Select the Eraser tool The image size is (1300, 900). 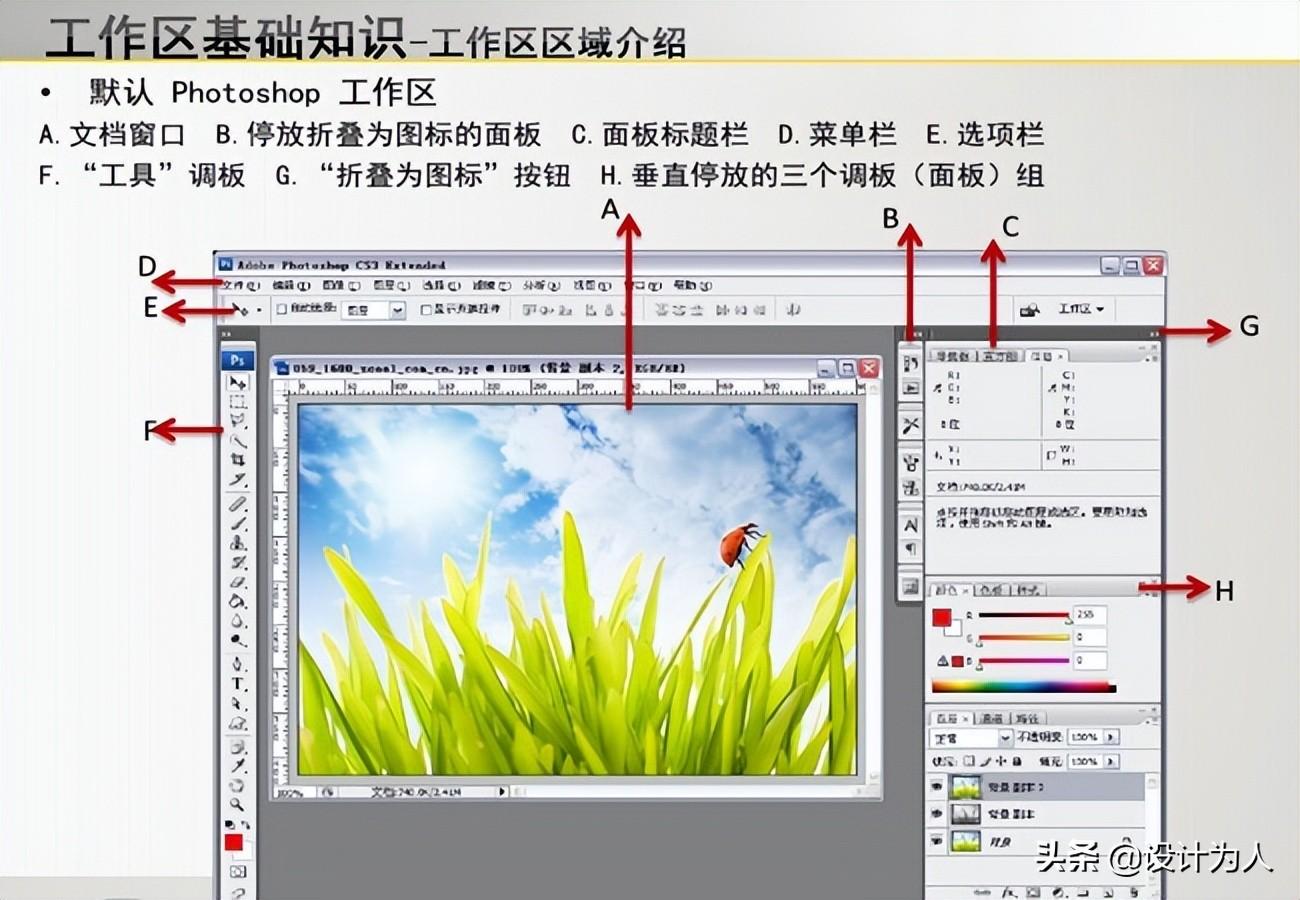238,582
